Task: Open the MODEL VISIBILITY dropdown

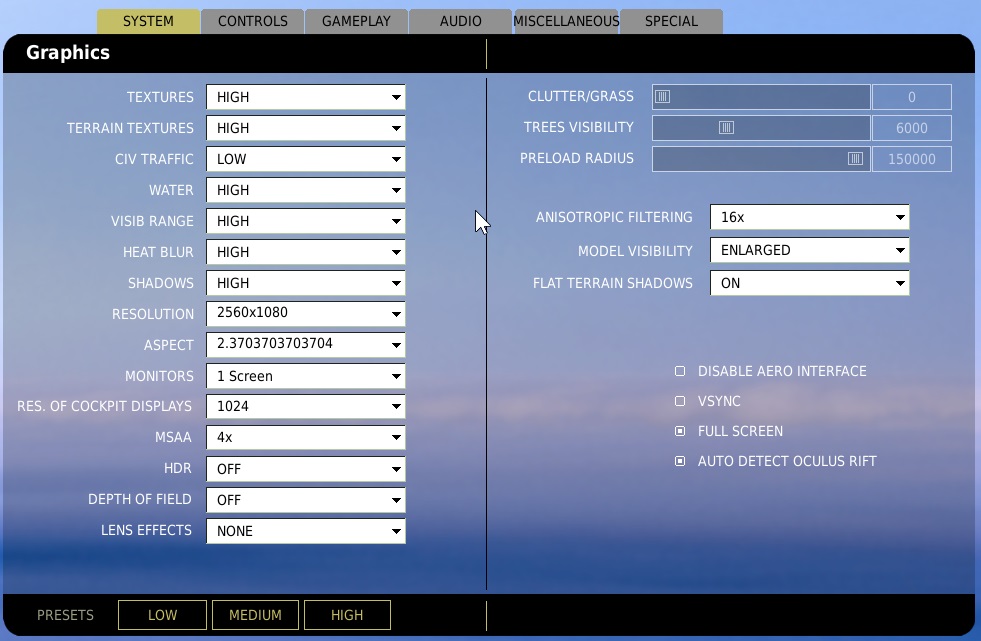Action: pyautogui.click(x=810, y=250)
